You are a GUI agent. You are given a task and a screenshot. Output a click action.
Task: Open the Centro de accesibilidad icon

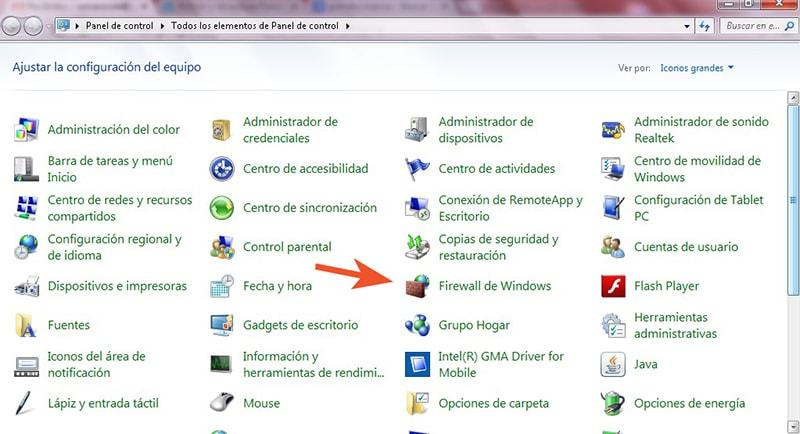tap(221, 169)
